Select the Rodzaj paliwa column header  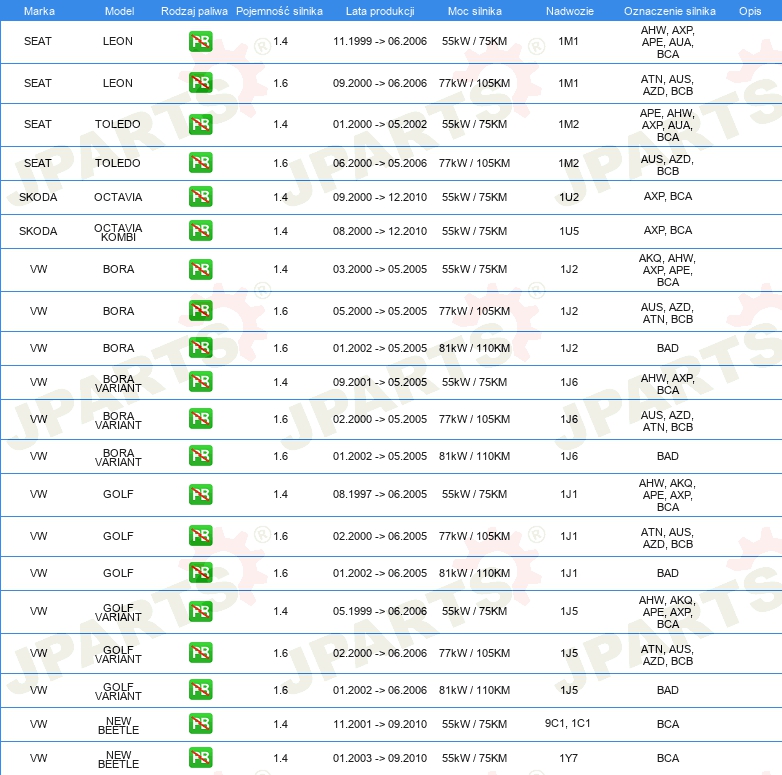click(194, 11)
